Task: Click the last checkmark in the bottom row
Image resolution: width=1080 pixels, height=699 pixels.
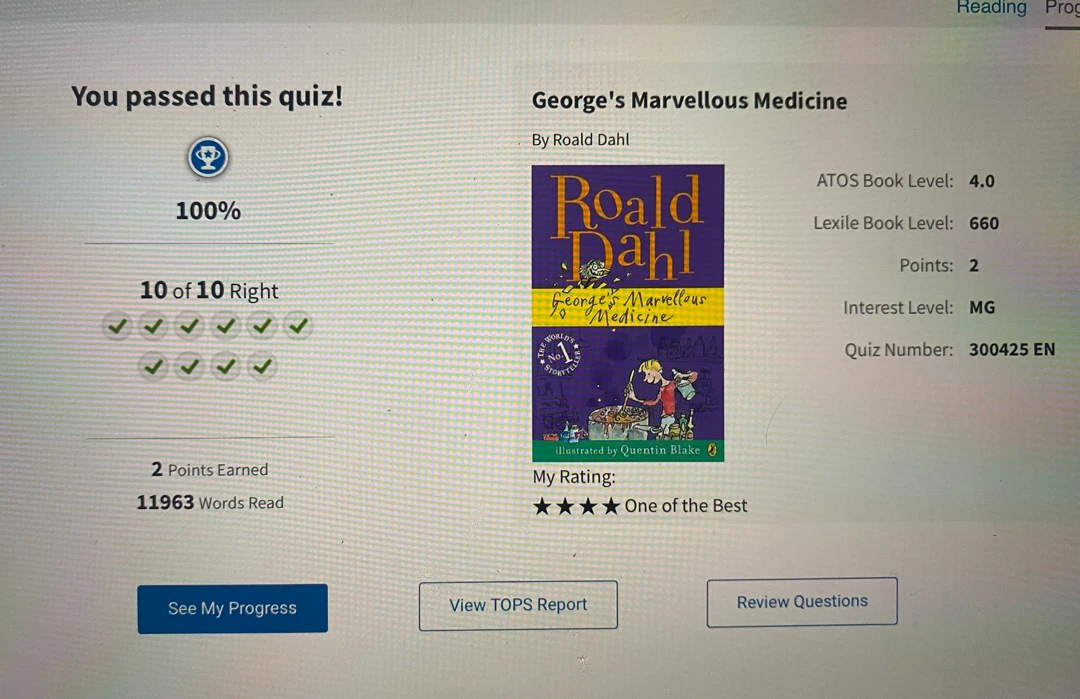Action: (262, 366)
